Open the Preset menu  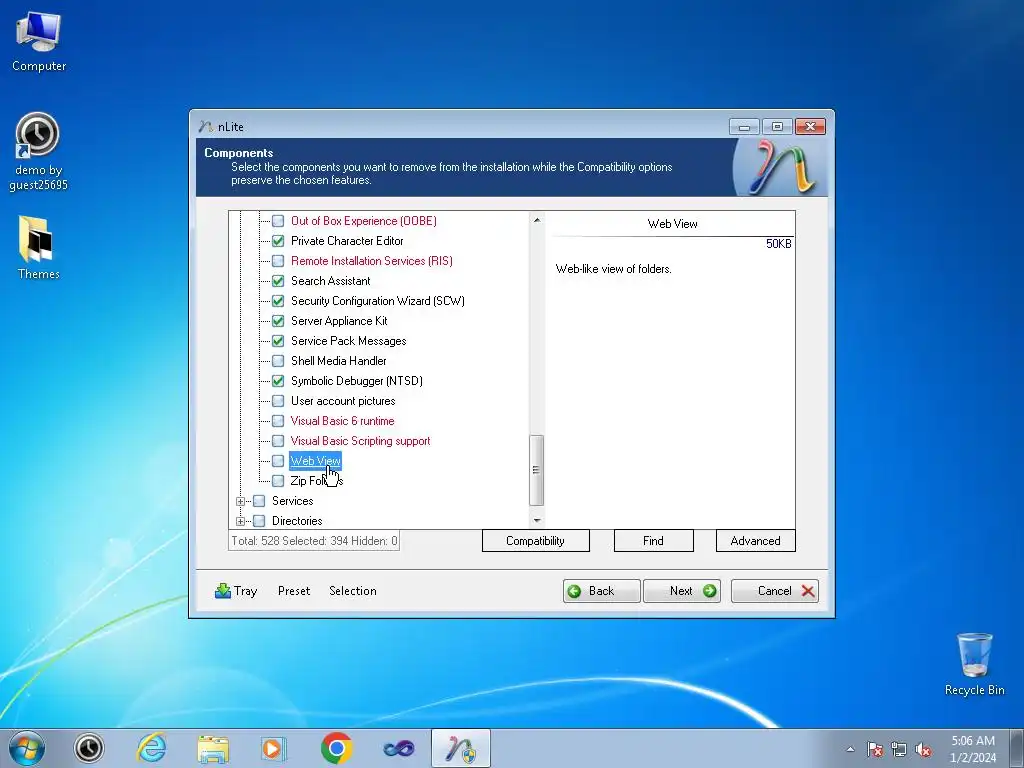pos(294,591)
